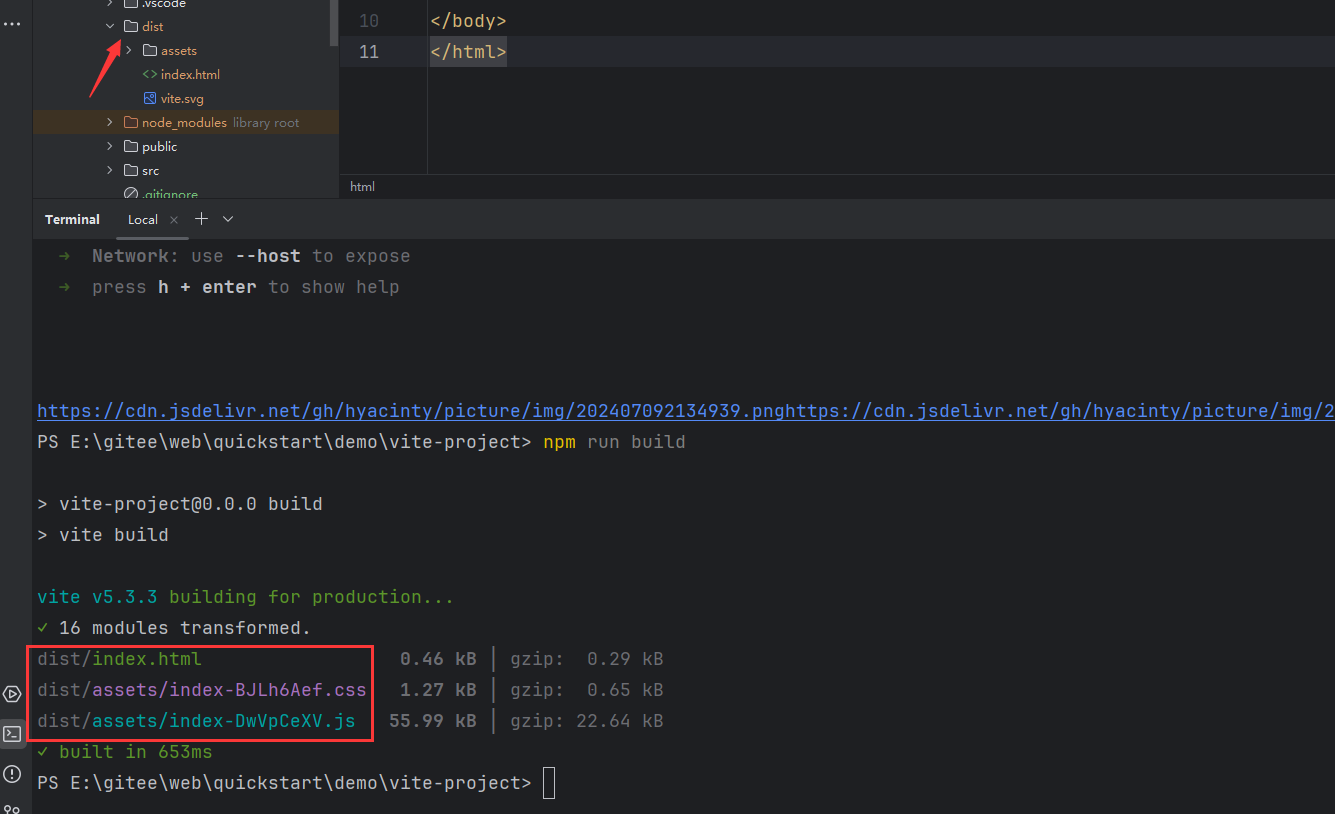Click 'vite v5.3.3 building for production...' line
This screenshot has width=1335, height=814.
[x=245, y=597]
